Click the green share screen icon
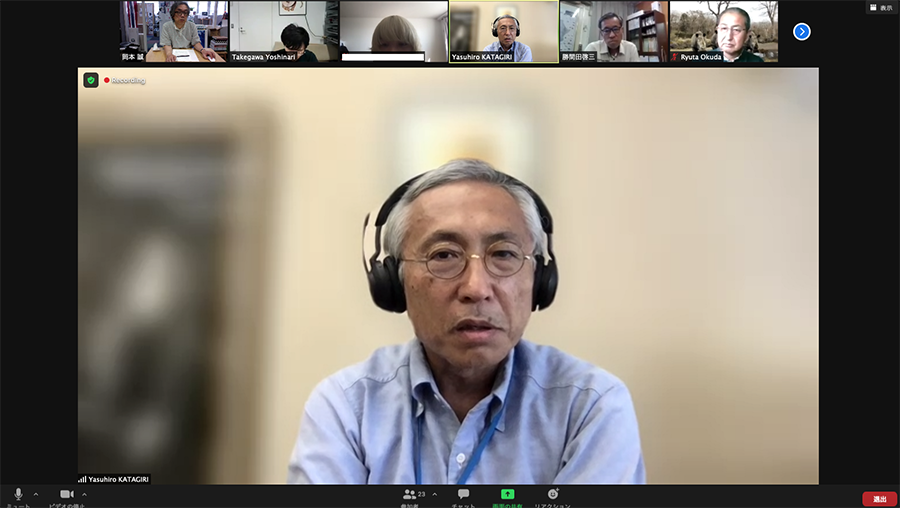Image resolution: width=900 pixels, height=508 pixels. pos(507,494)
